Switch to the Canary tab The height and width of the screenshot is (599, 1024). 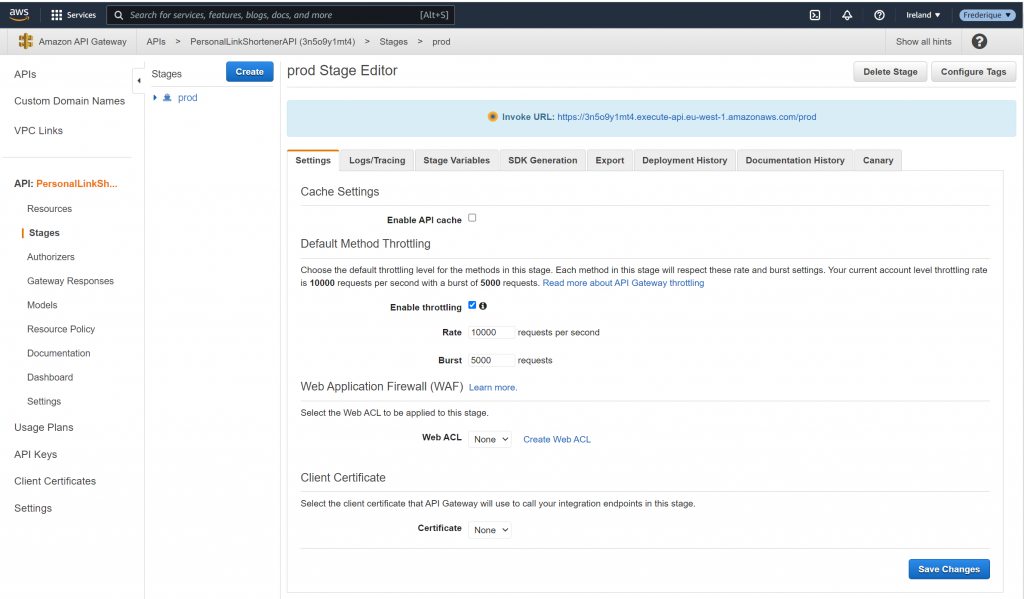pyautogui.click(x=878, y=160)
